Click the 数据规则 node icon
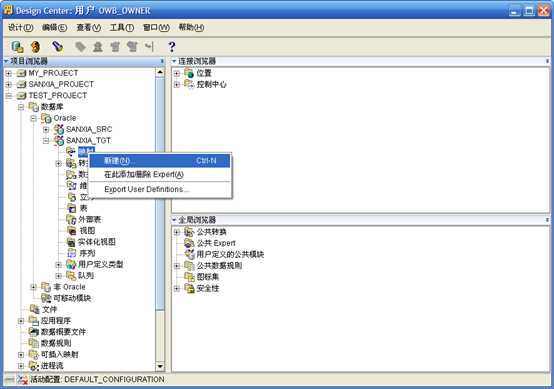The image size is (554, 389). pos(34,343)
